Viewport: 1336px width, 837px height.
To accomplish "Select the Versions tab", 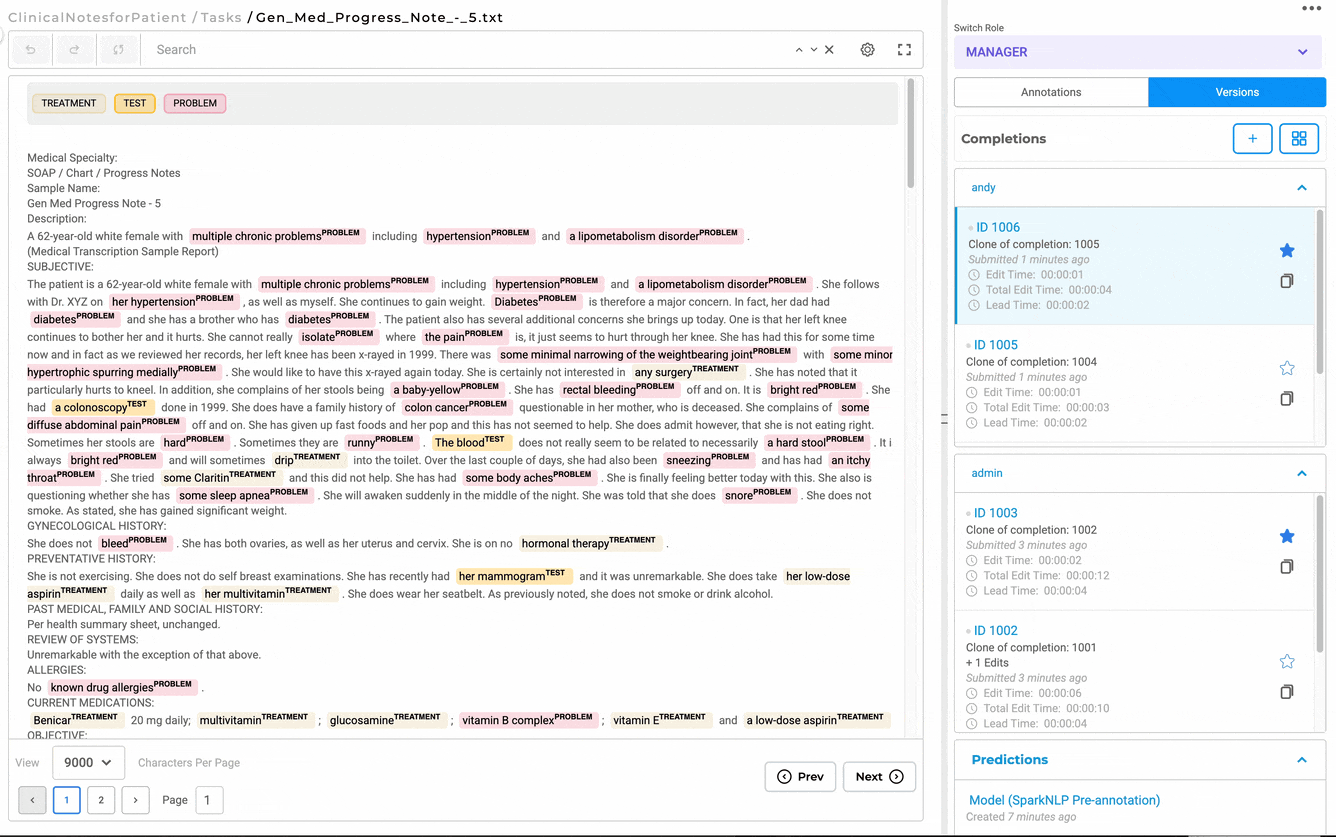I will 1236,92.
